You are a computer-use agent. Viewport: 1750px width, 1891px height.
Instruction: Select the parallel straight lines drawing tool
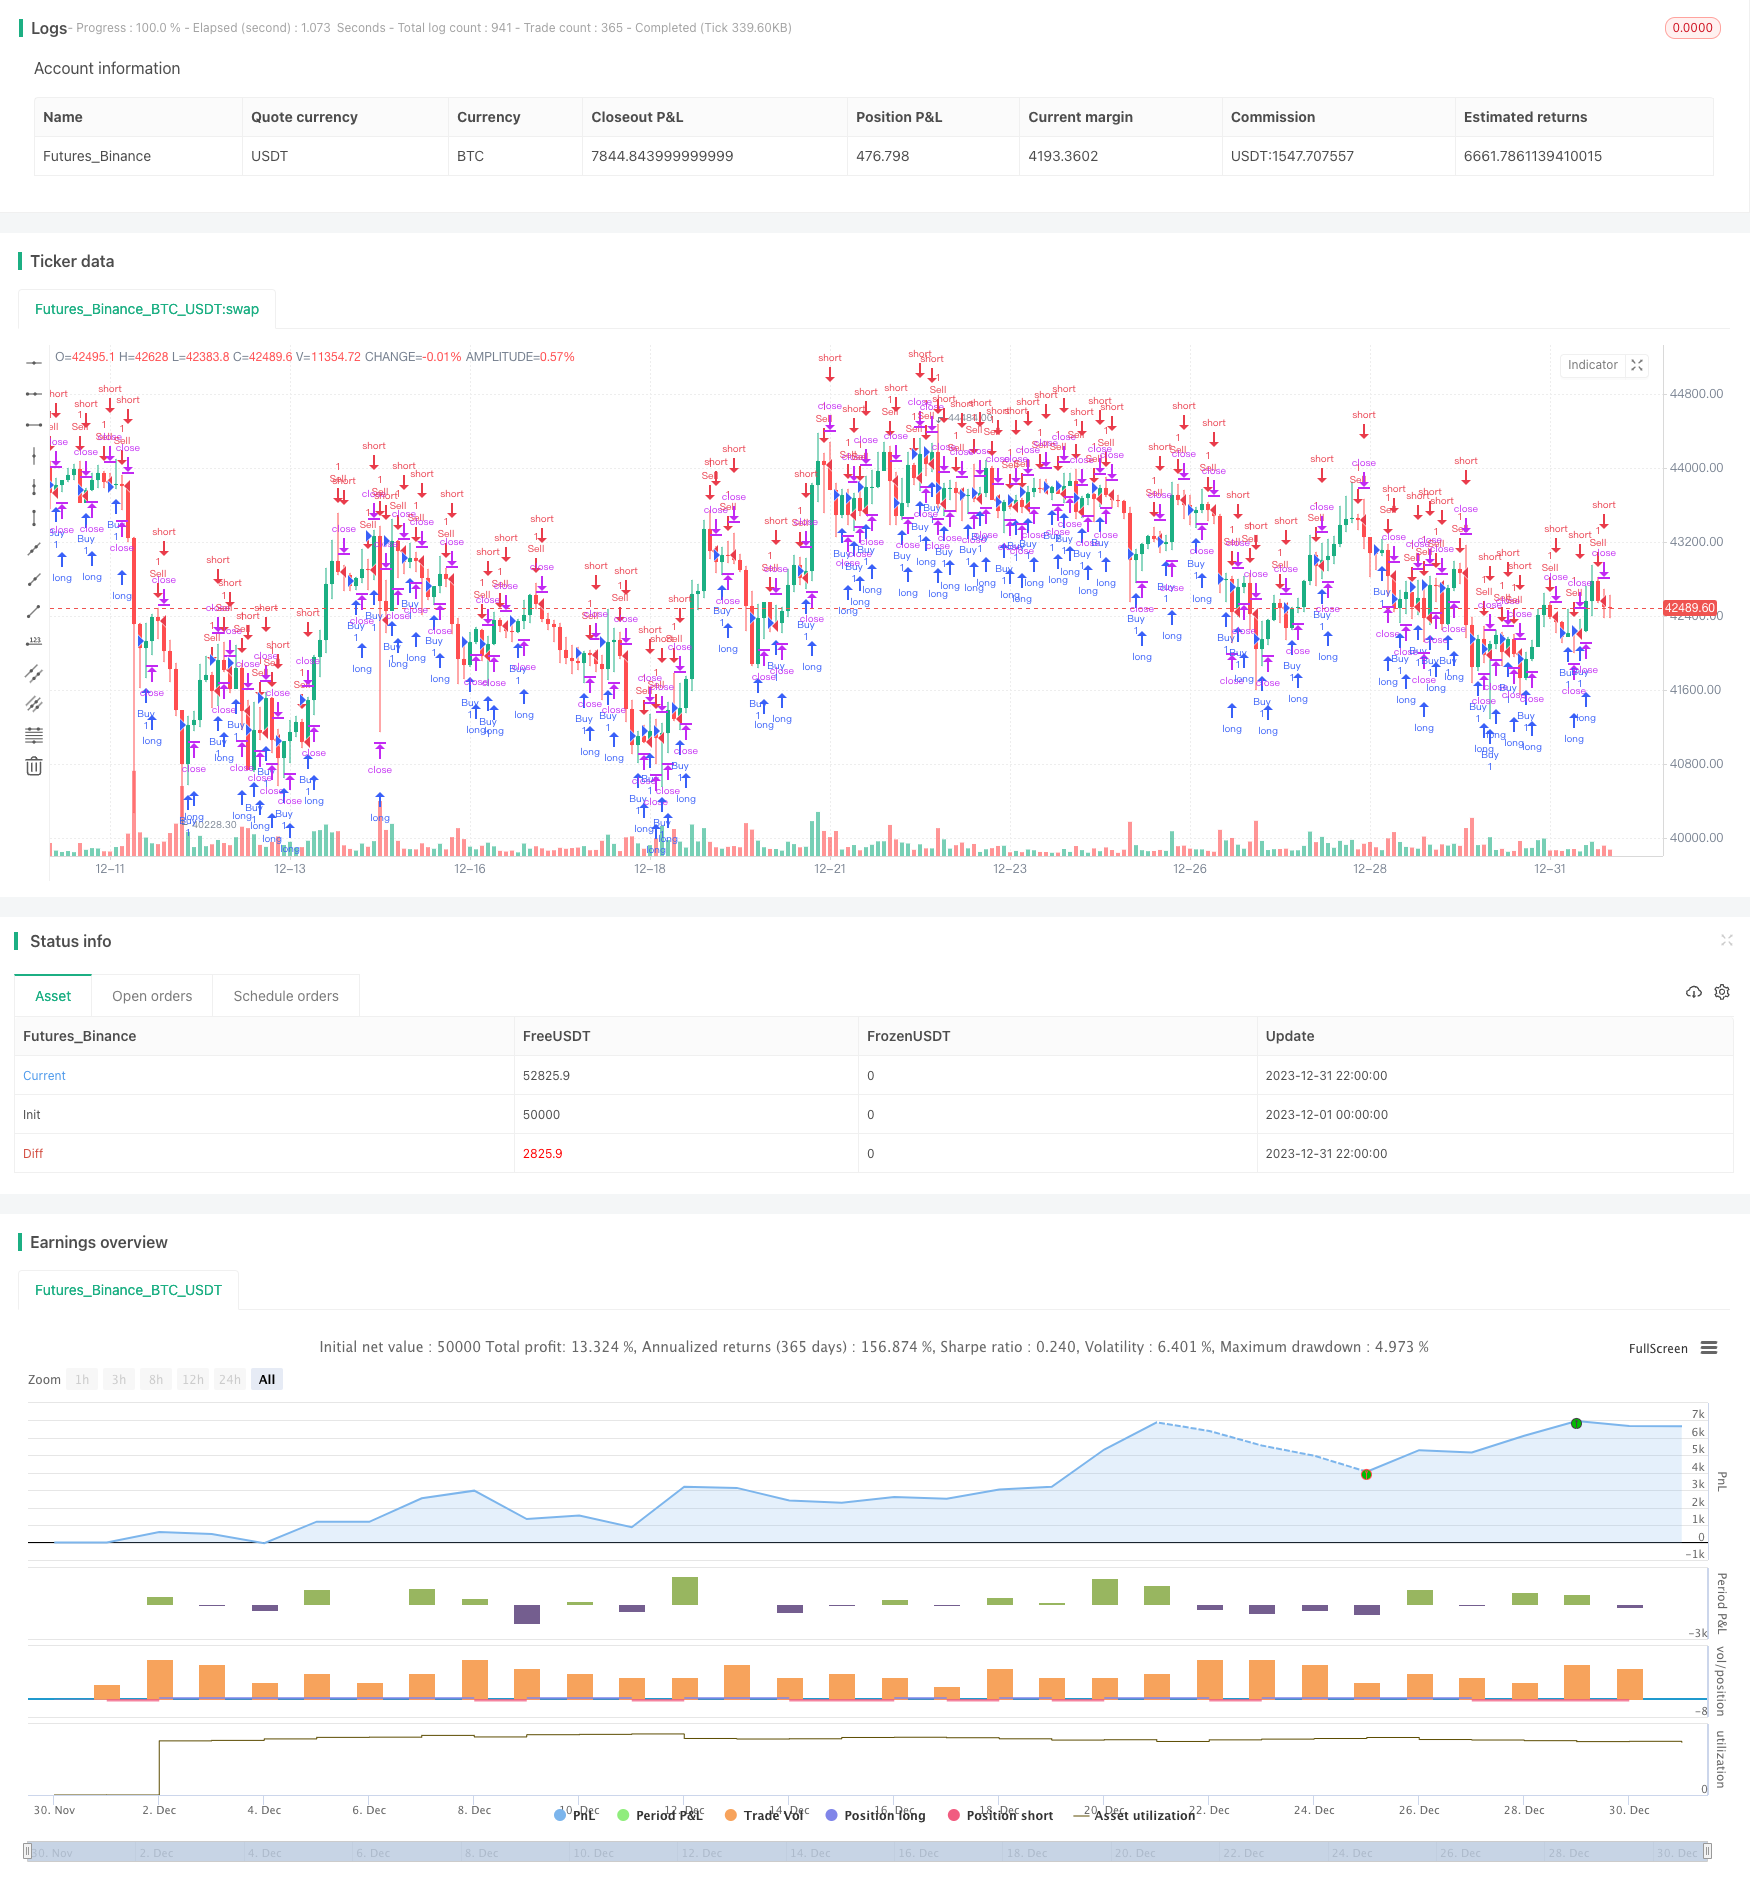tap(34, 673)
